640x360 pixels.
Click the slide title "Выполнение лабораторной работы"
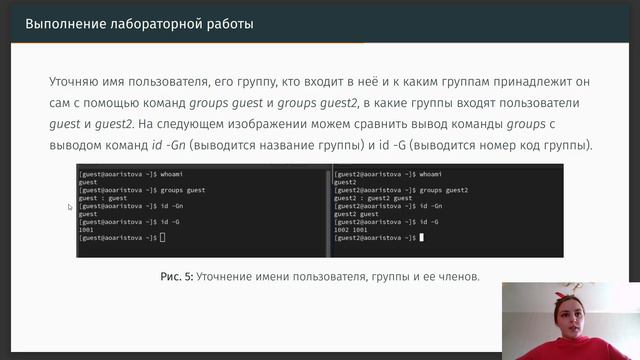139,24
